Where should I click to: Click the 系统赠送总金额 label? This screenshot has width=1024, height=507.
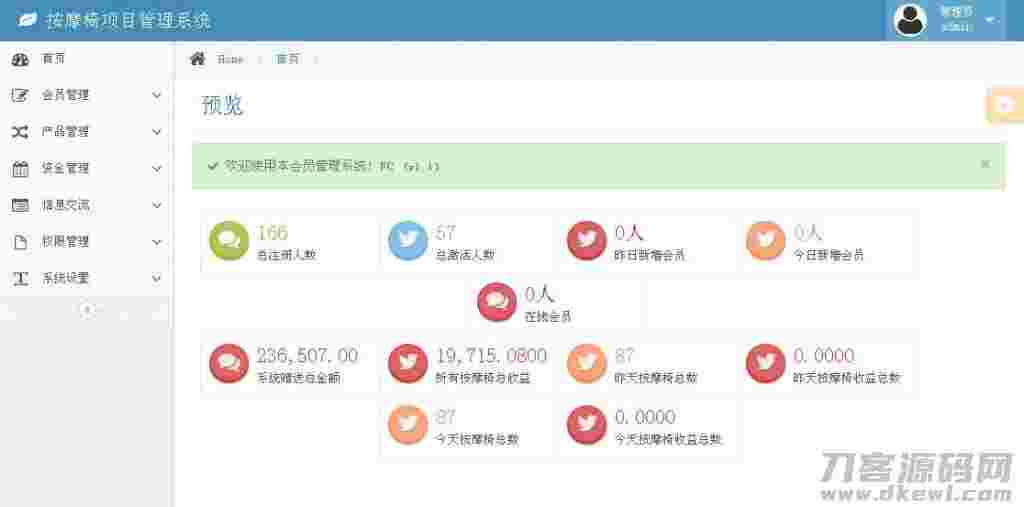click(298, 378)
